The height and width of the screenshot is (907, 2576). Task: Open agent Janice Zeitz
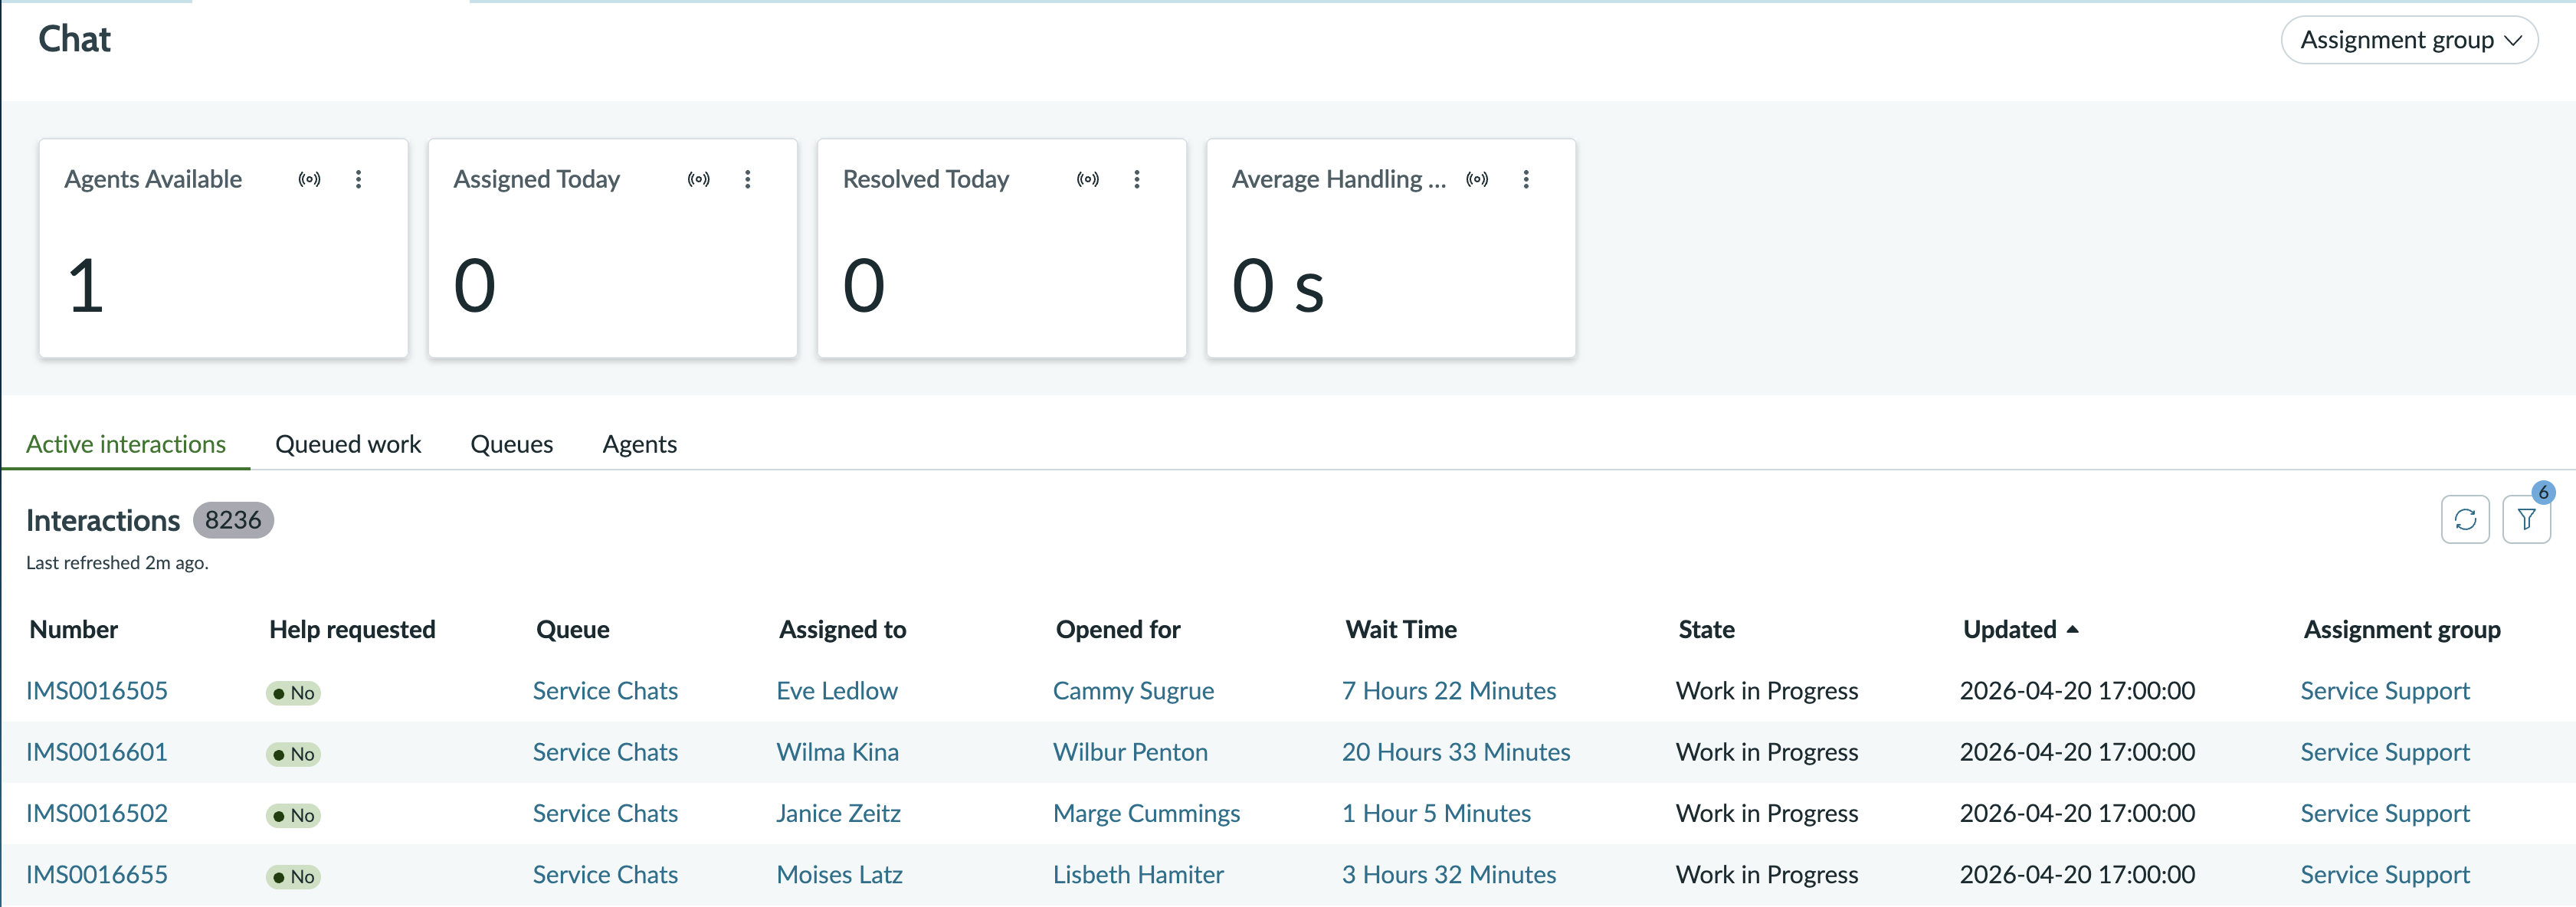839,813
